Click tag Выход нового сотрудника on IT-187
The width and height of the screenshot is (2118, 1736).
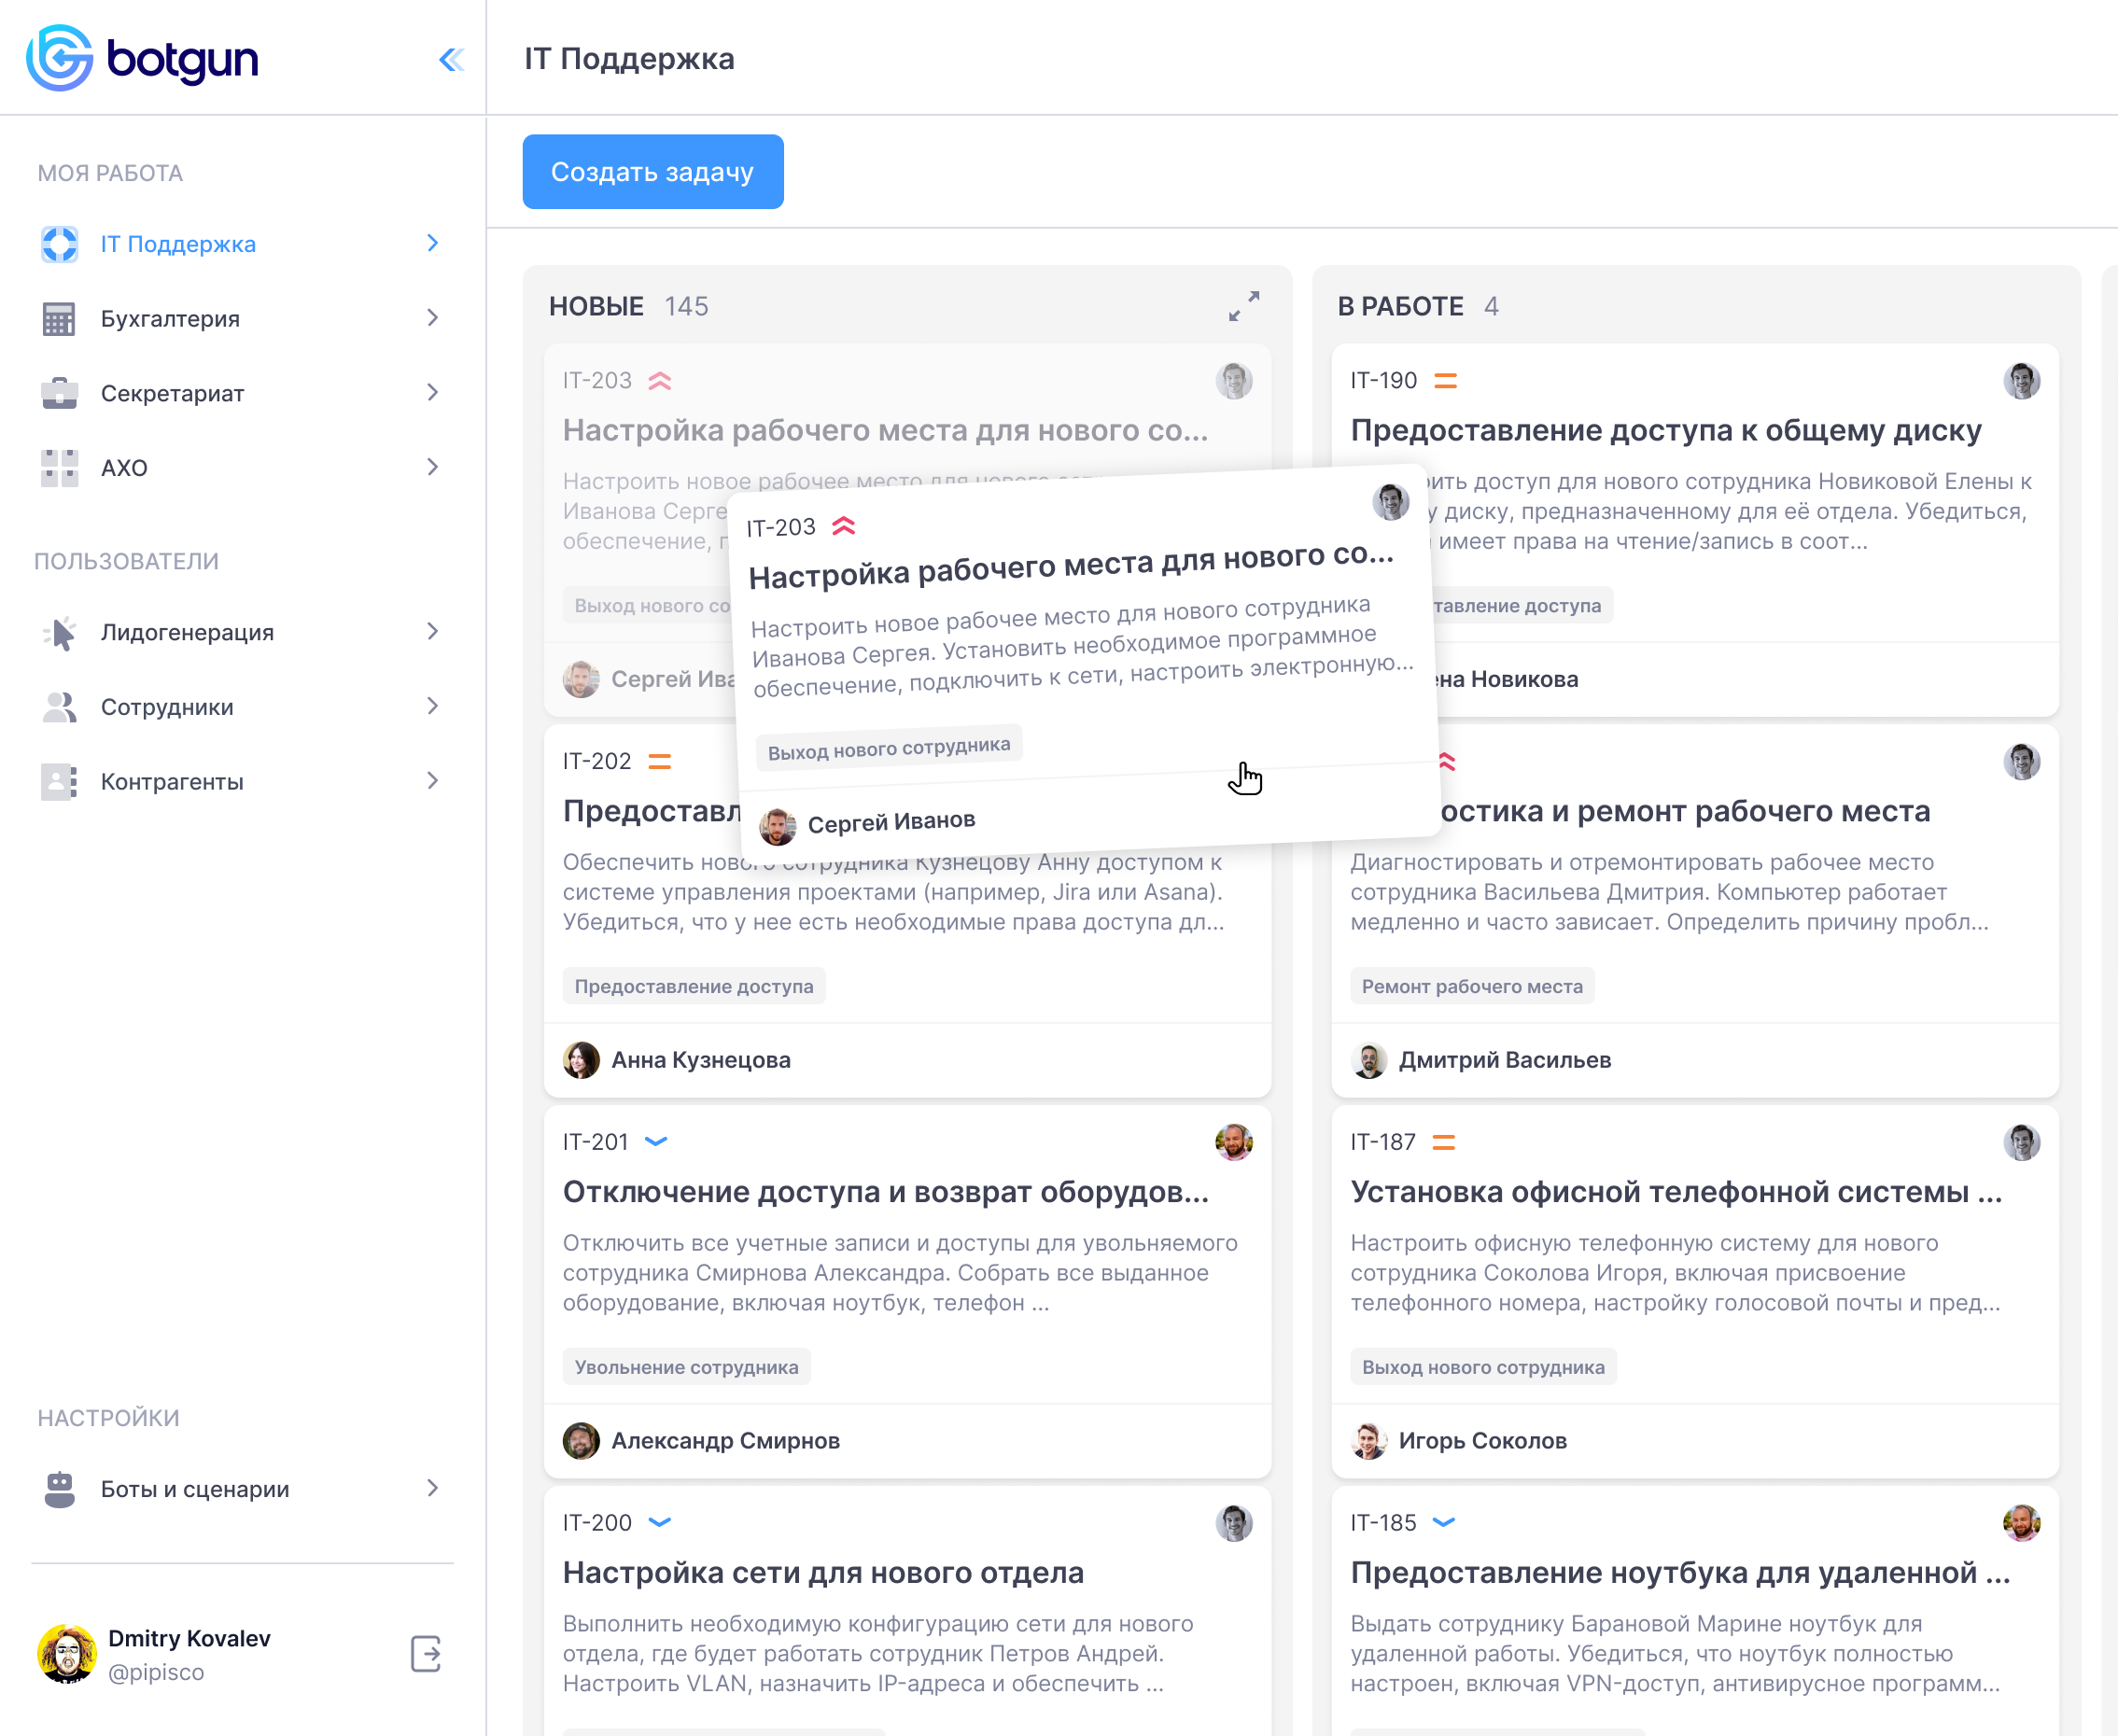pyautogui.click(x=1483, y=1368)
